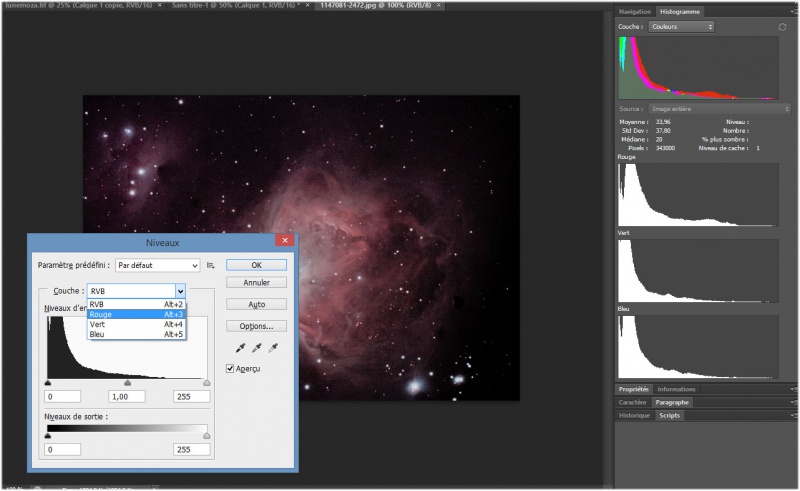Click the input shadow value field showing 0

click(x=62, y=397)
